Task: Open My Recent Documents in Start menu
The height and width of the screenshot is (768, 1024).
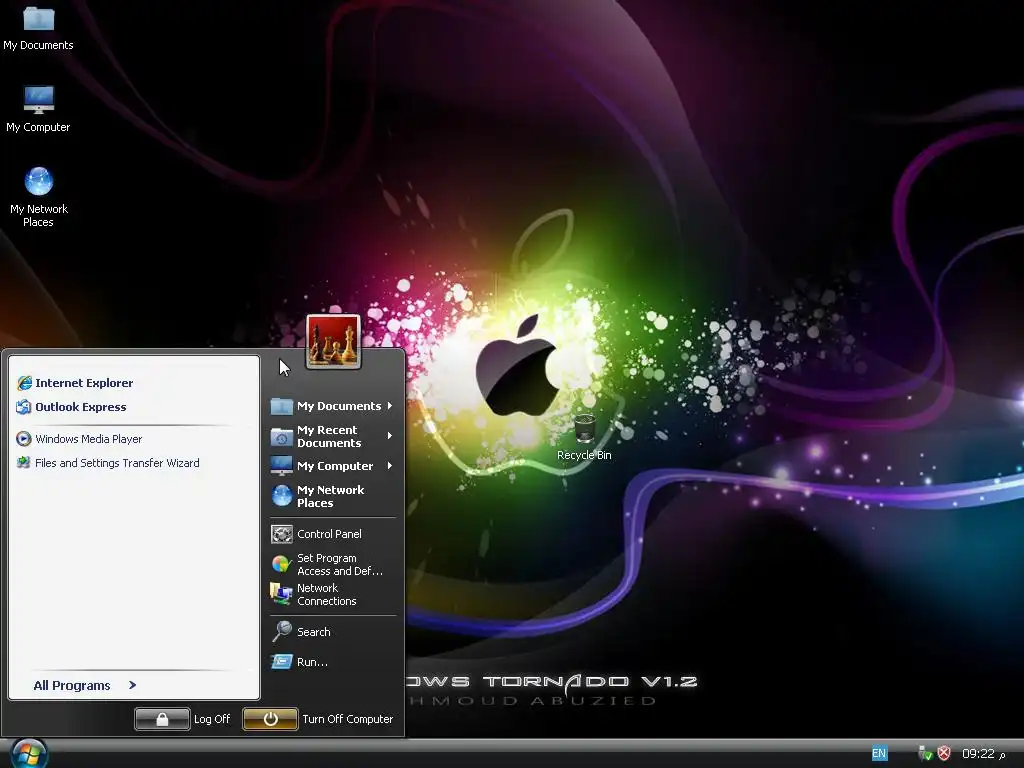Action: (x=332, y=436)
